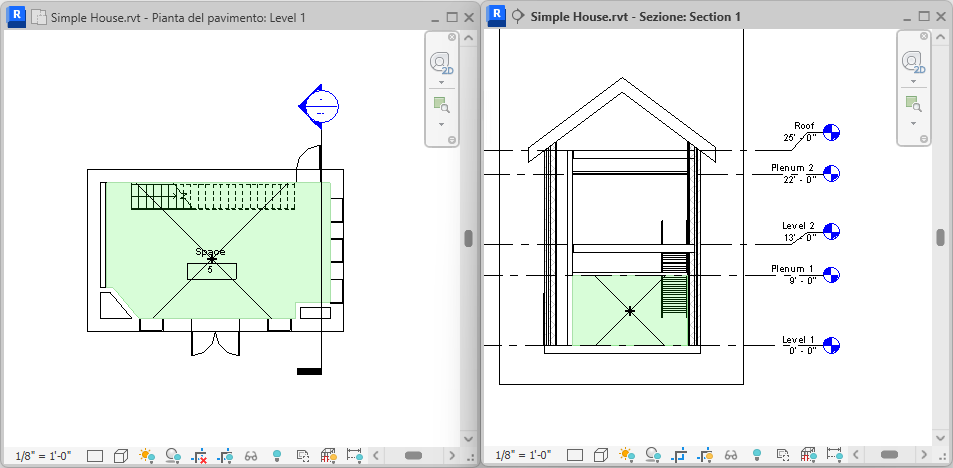Select the Level 2 level head symbol
This screenshot has height=468, width=953.
(831, 232)
